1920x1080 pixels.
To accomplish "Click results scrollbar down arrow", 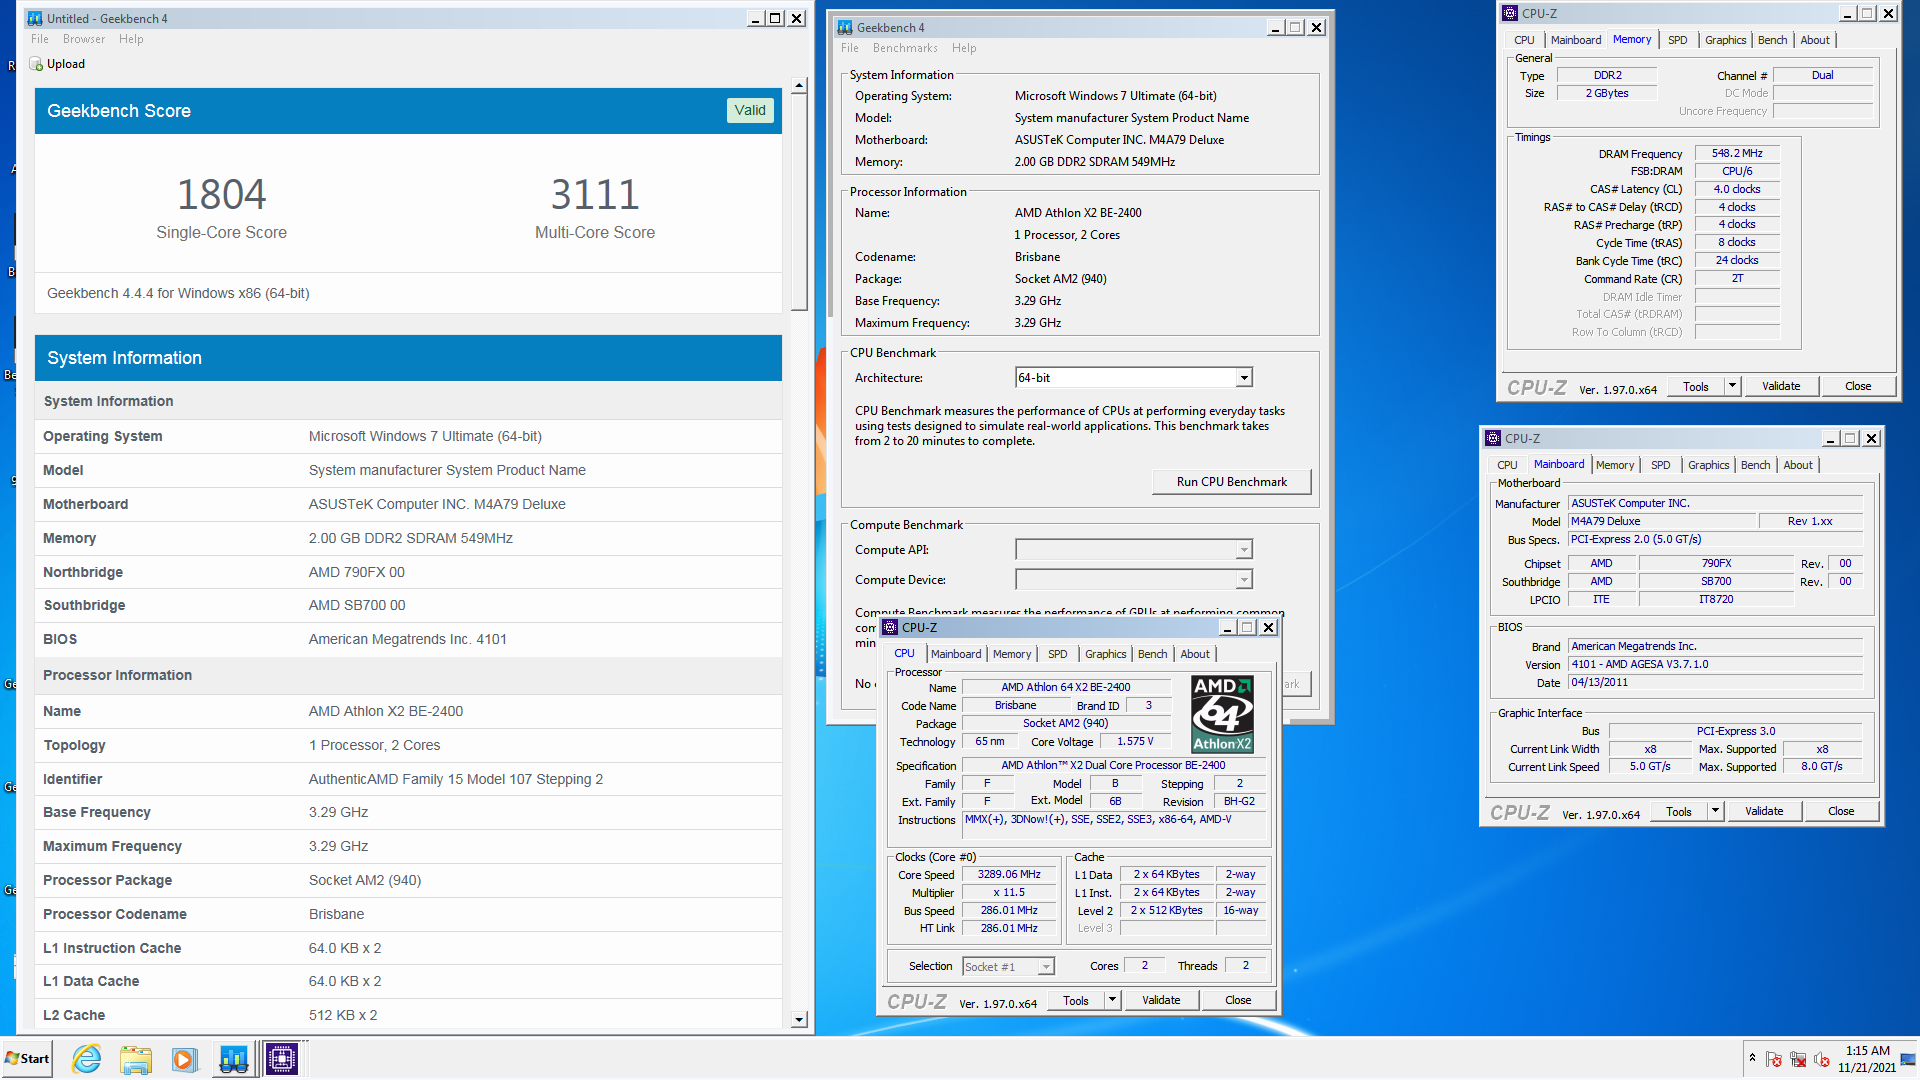I will click(x=799, y=1020).
